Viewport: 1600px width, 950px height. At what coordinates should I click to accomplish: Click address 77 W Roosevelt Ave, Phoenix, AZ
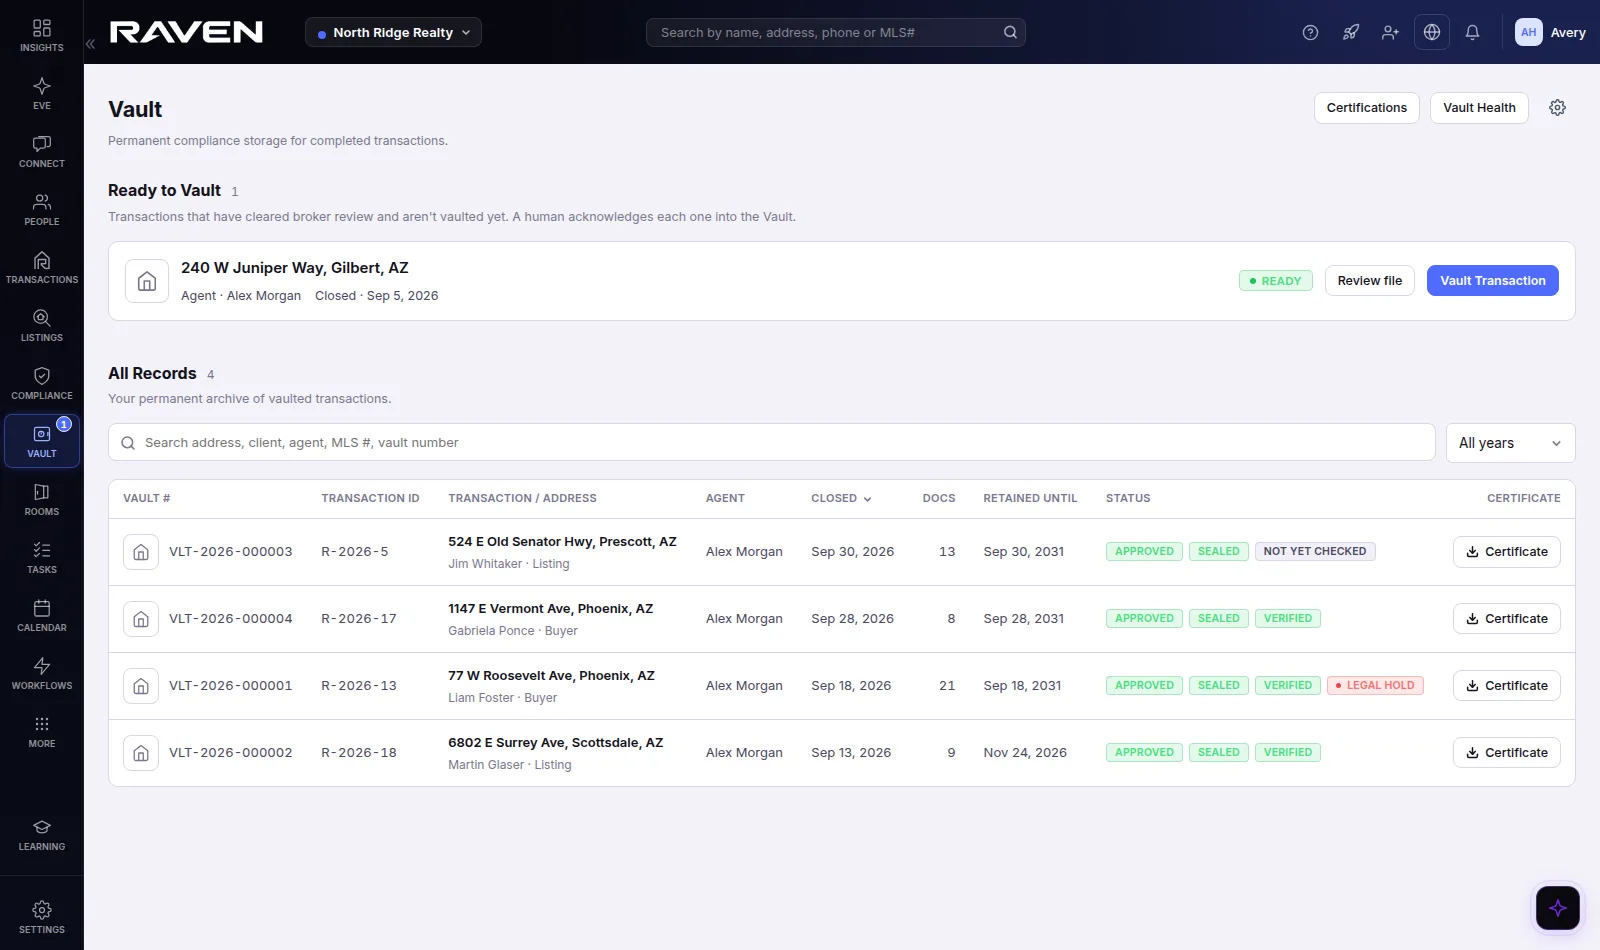click(x=551, y=676)
